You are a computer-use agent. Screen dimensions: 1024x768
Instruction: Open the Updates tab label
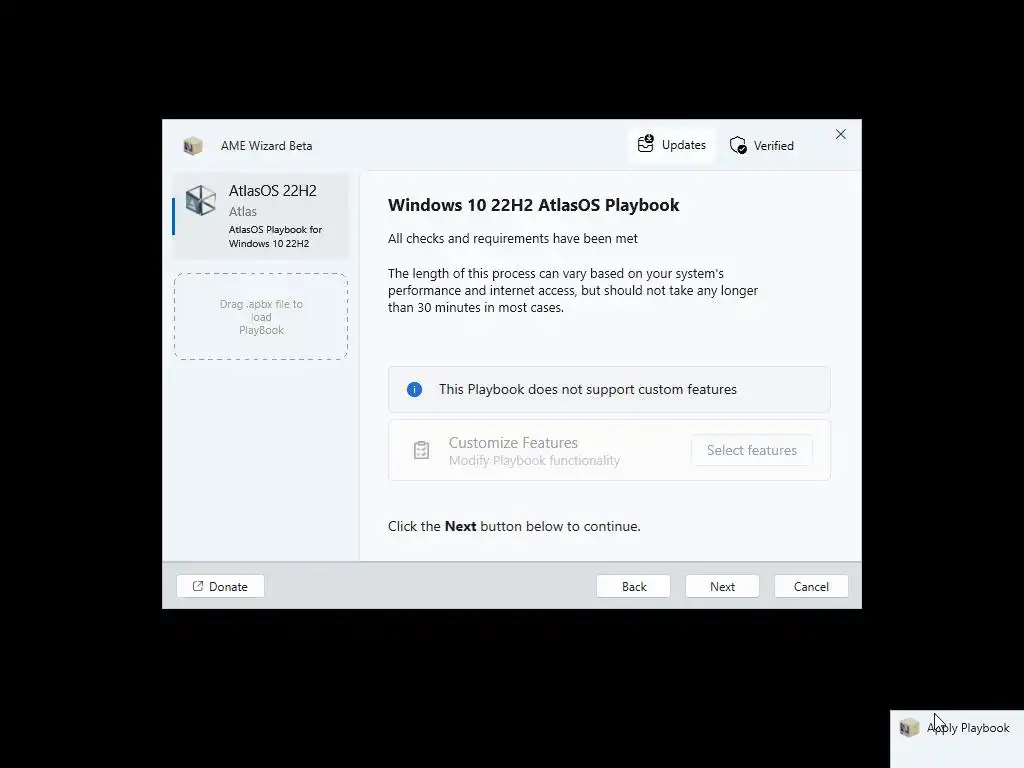(x=683, y=145)
